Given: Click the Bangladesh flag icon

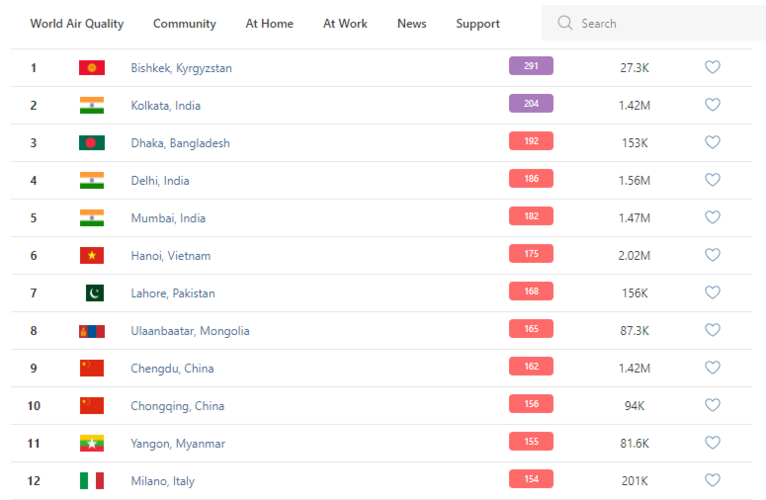Looking at the screenshot, I should 92,143.
